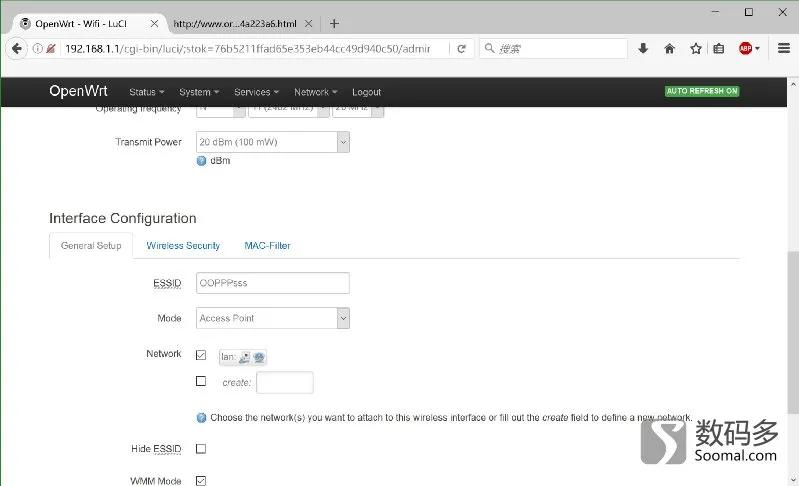
Task: Click the page vertical scrollbar thumb
Action: [x=793, y=332]
